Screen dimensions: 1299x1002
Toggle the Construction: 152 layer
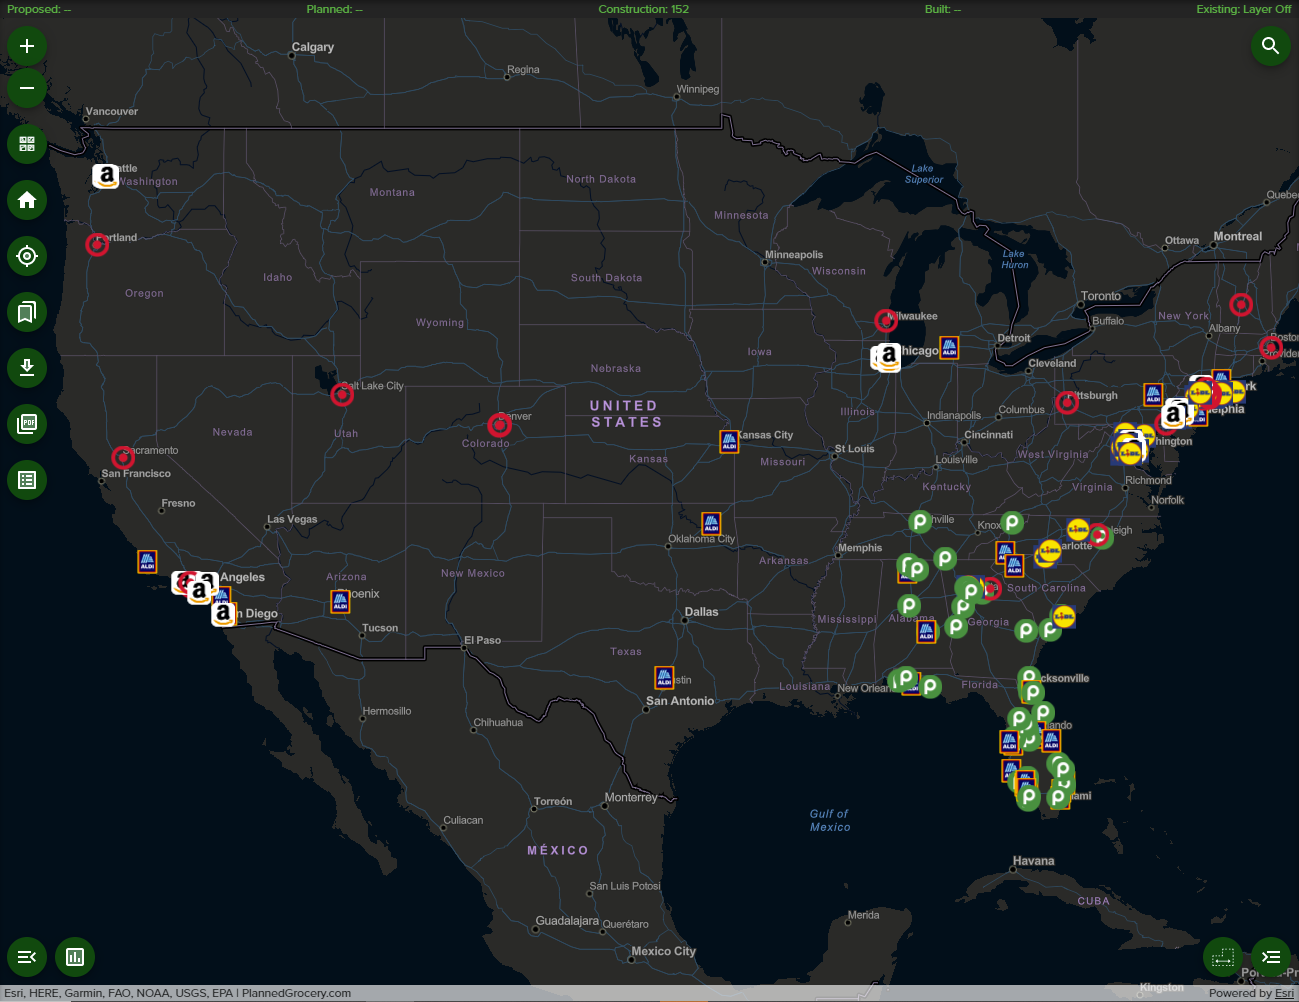(644, 9)
